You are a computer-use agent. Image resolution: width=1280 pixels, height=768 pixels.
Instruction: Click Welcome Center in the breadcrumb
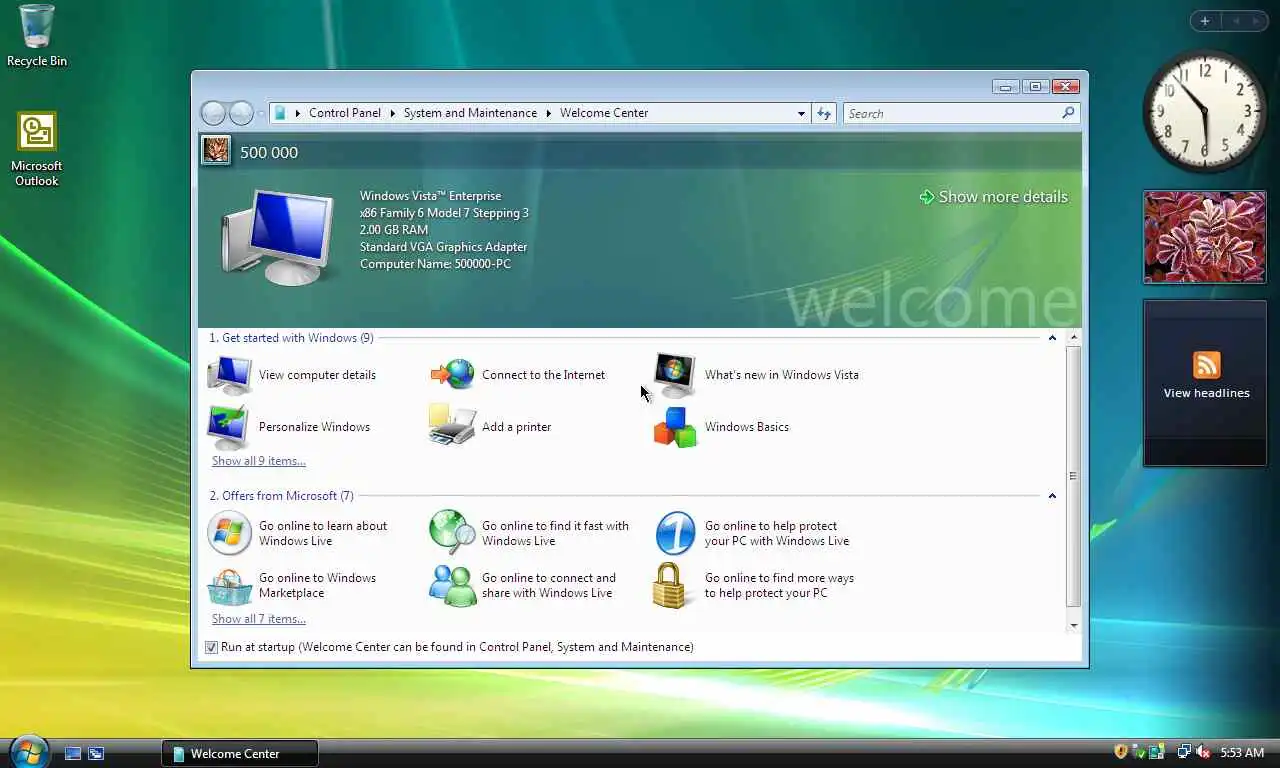pos(604,113)
